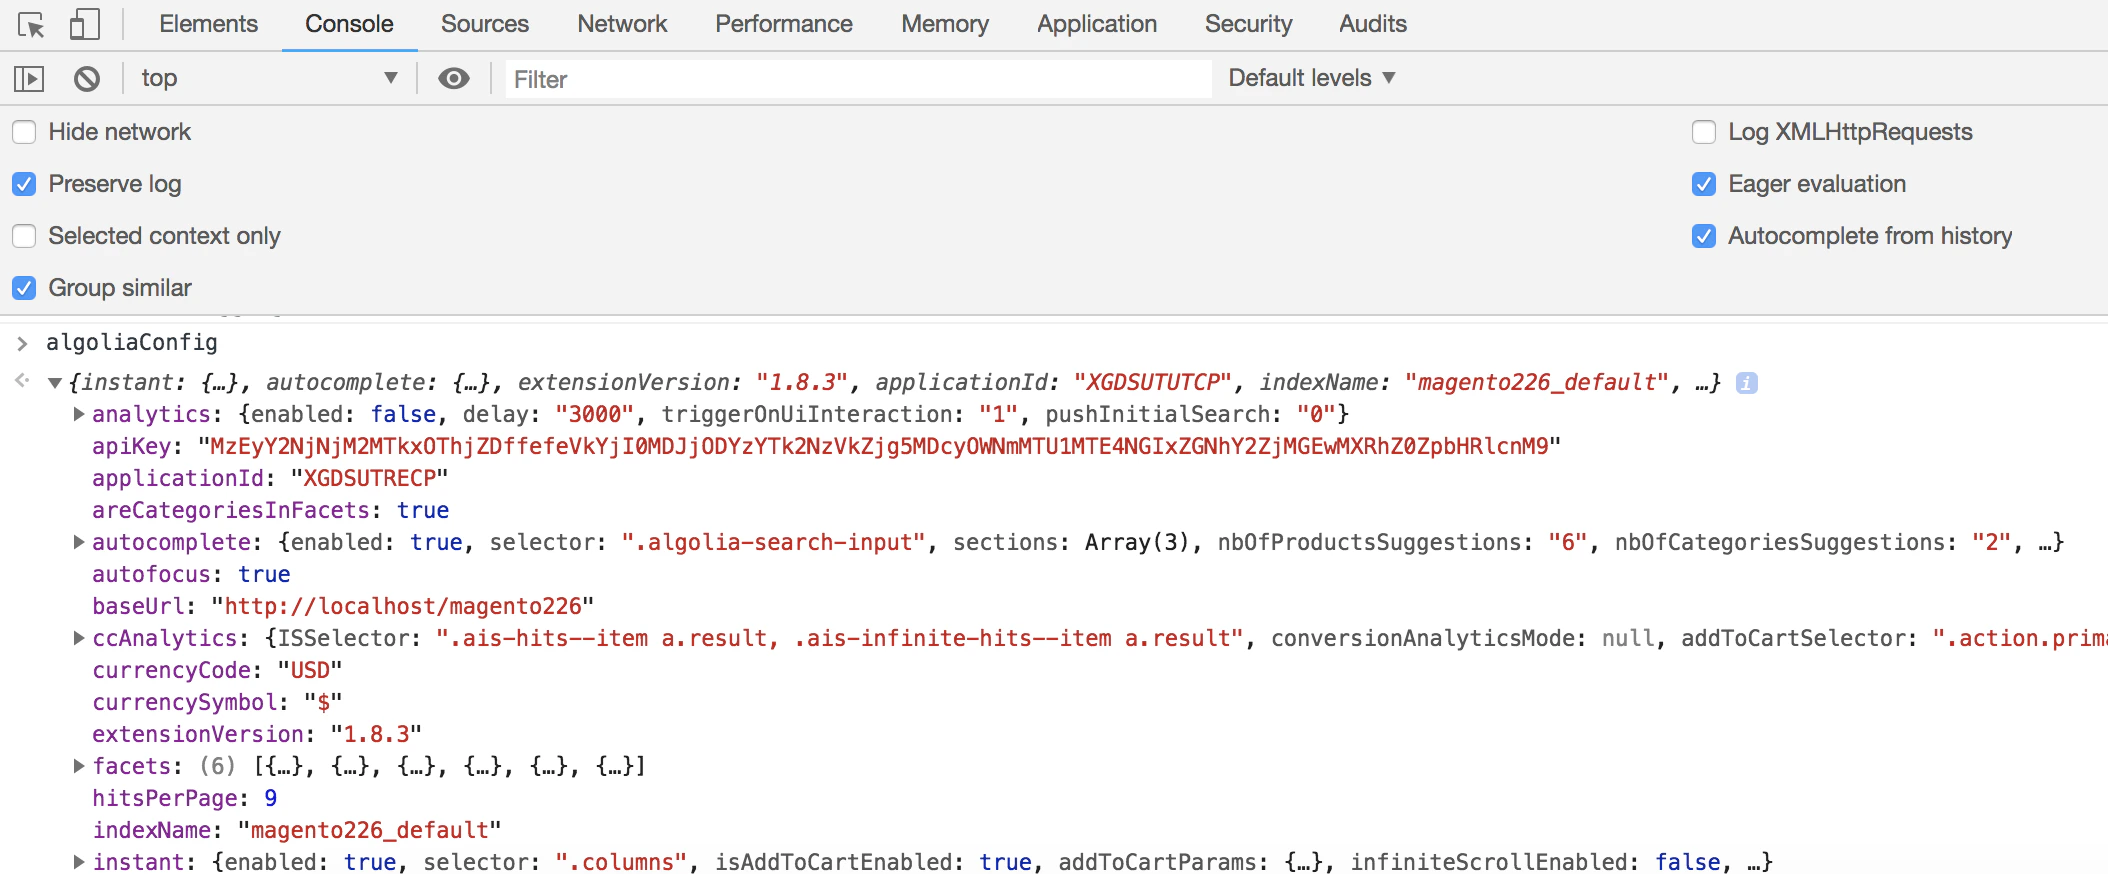Expand the autocomplete property
Viewport: 2108px width, 874px height.
79,542
